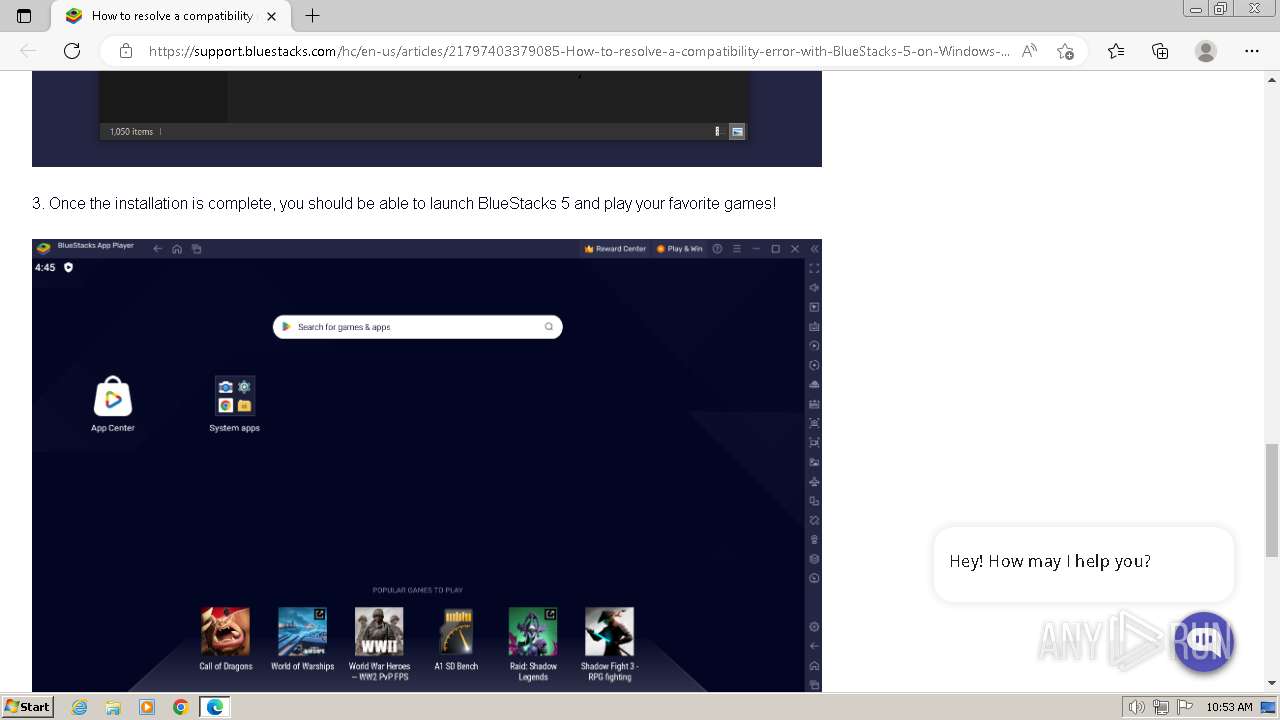
Task: Click Show desktop button in taskbar
Action: (1270, 707)
